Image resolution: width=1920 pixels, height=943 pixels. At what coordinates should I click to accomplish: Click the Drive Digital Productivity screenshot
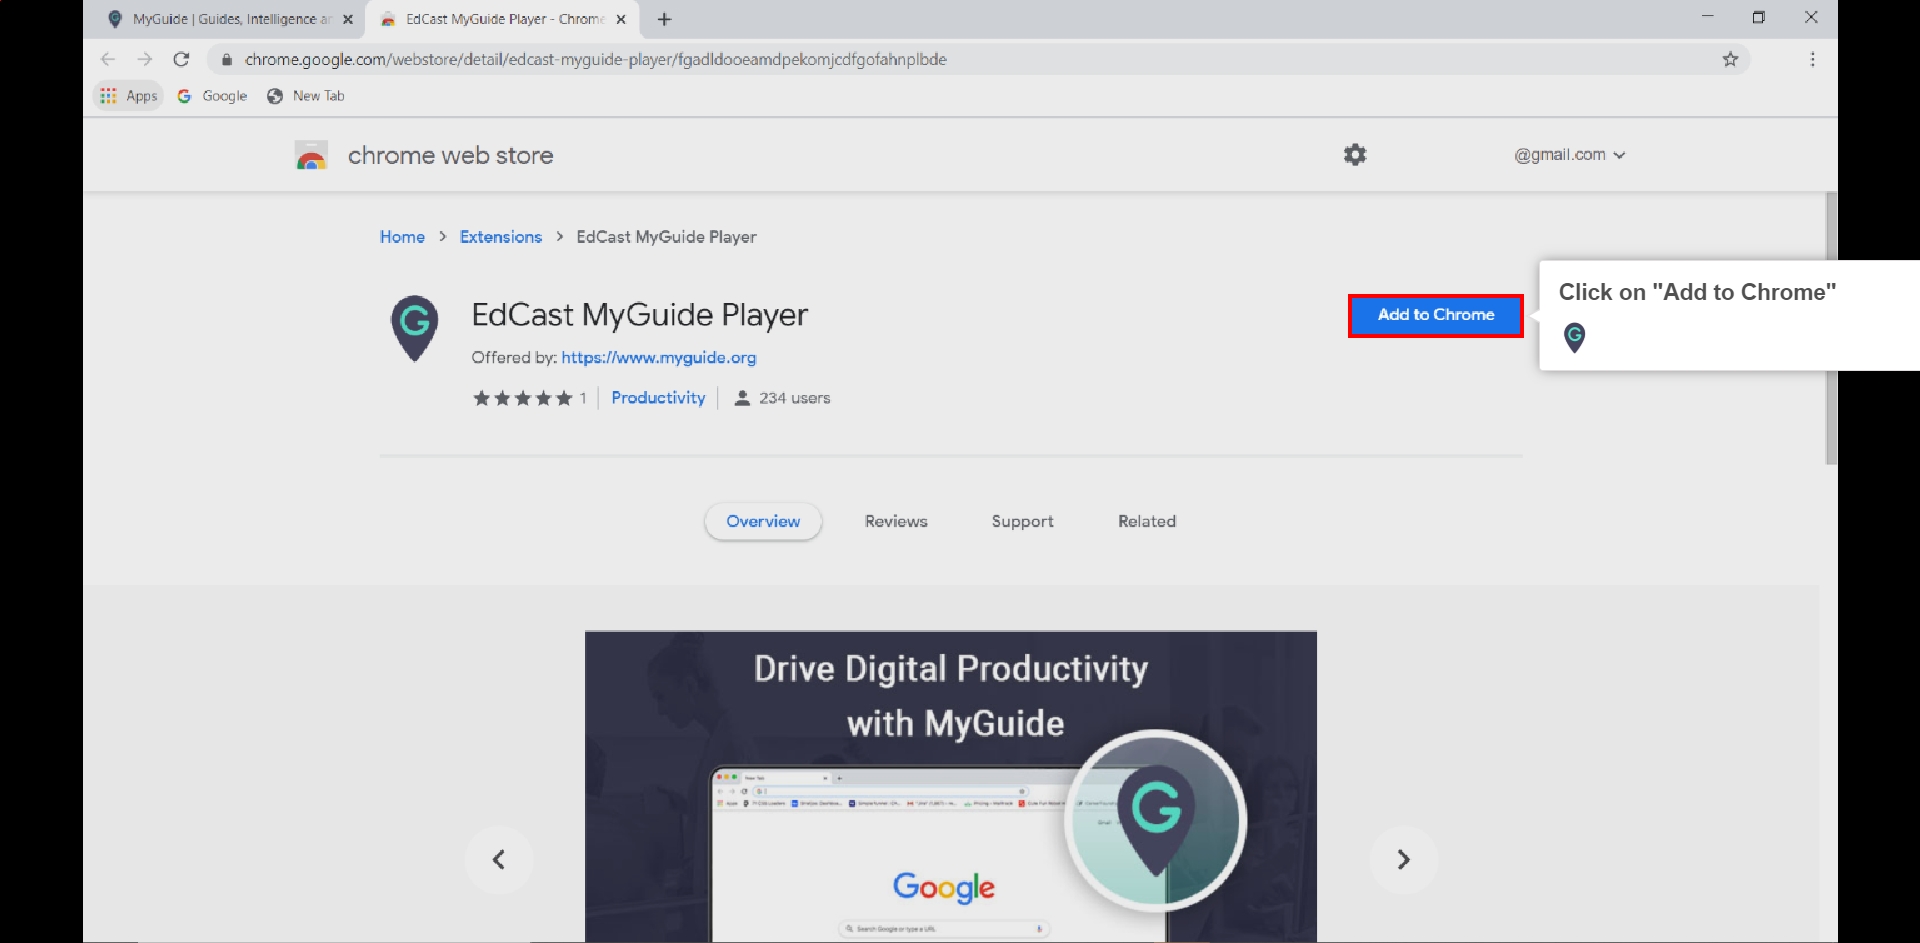coord(950,786)
